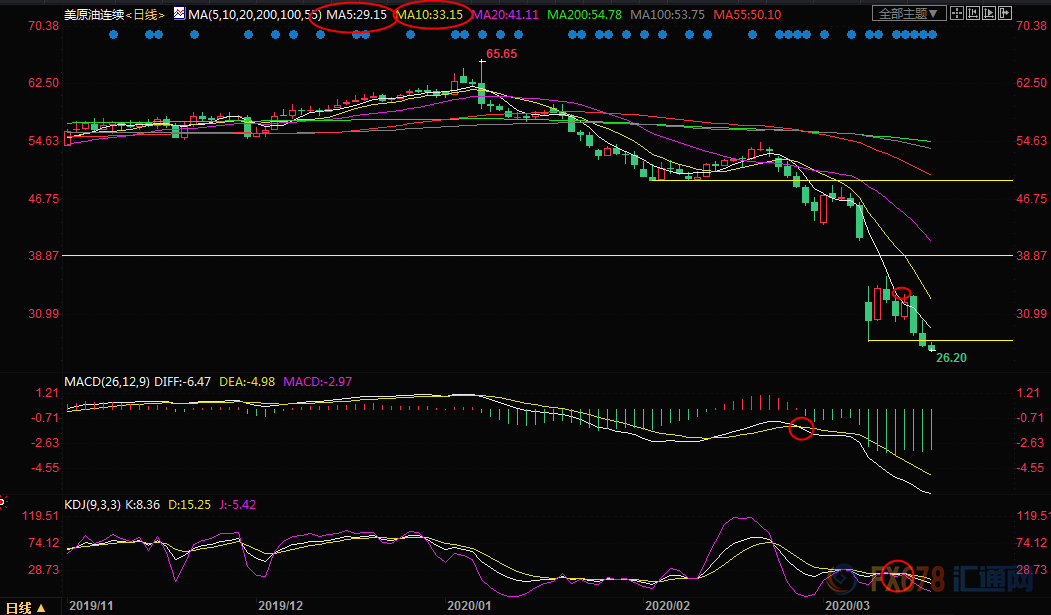This screenshot has width=1051, height=615.
Task: Click the 美原油连续 chart title
Action: coord(96,15)
